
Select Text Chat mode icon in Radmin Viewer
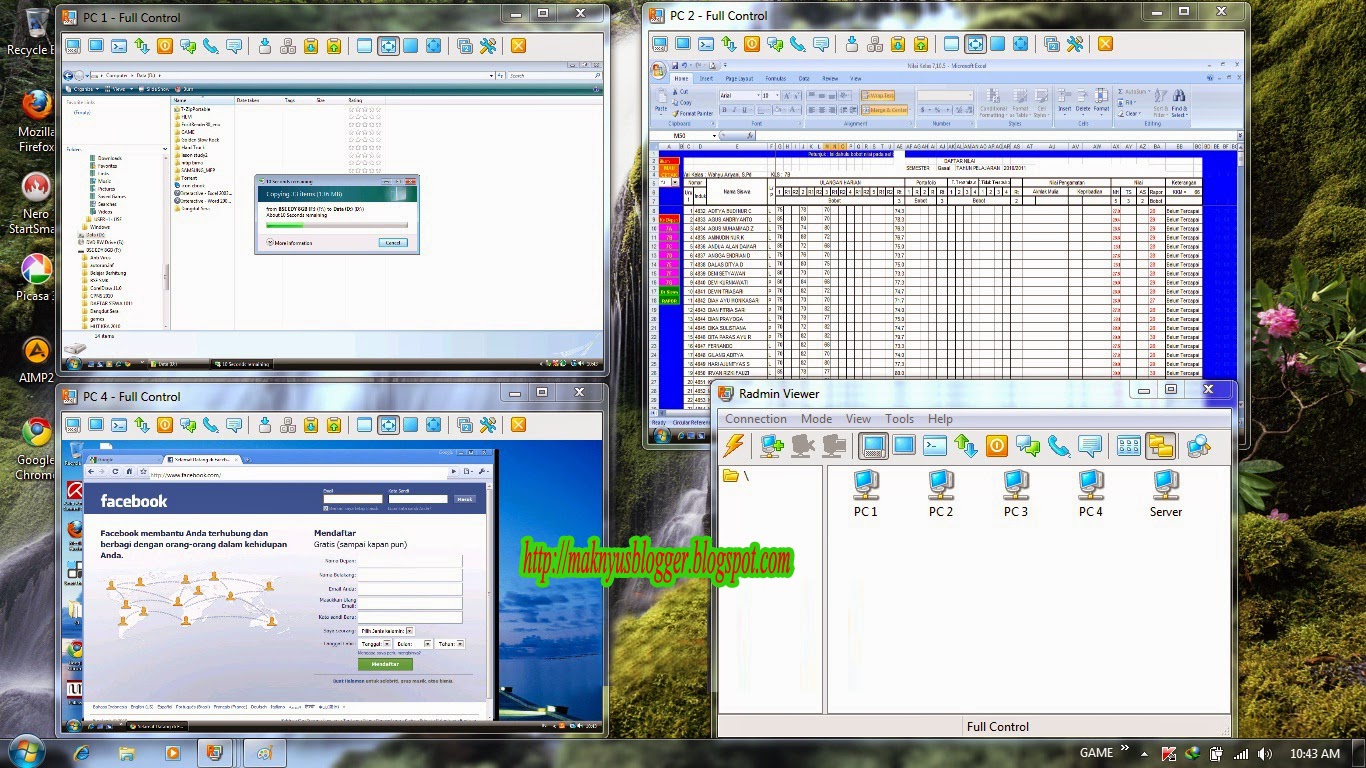(x=1028, y=446)
